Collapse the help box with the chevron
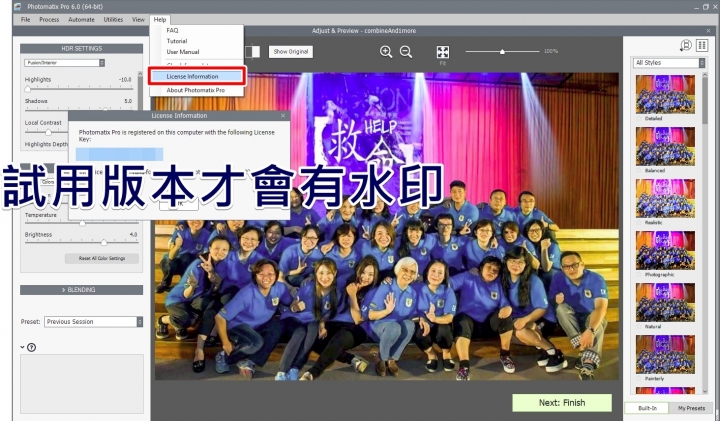The width and height of the screenshot is (720, 421). tap(22, 347)
